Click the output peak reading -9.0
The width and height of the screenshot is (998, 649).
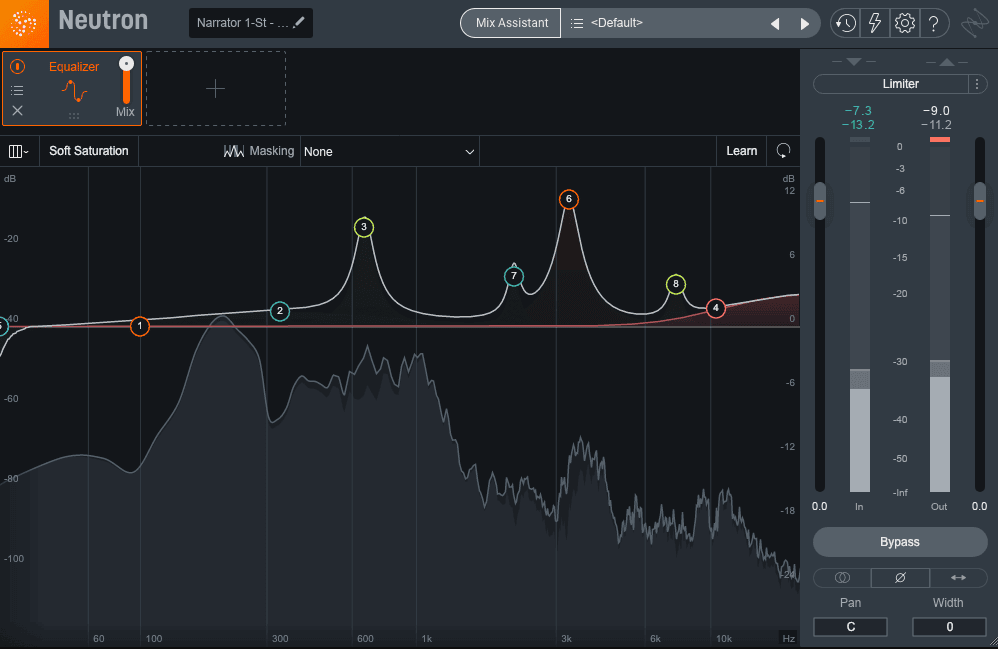coord(936,111)
